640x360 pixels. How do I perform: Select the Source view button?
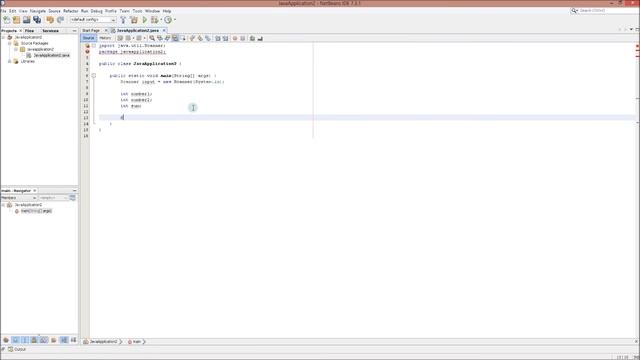[x=88, y=38]
